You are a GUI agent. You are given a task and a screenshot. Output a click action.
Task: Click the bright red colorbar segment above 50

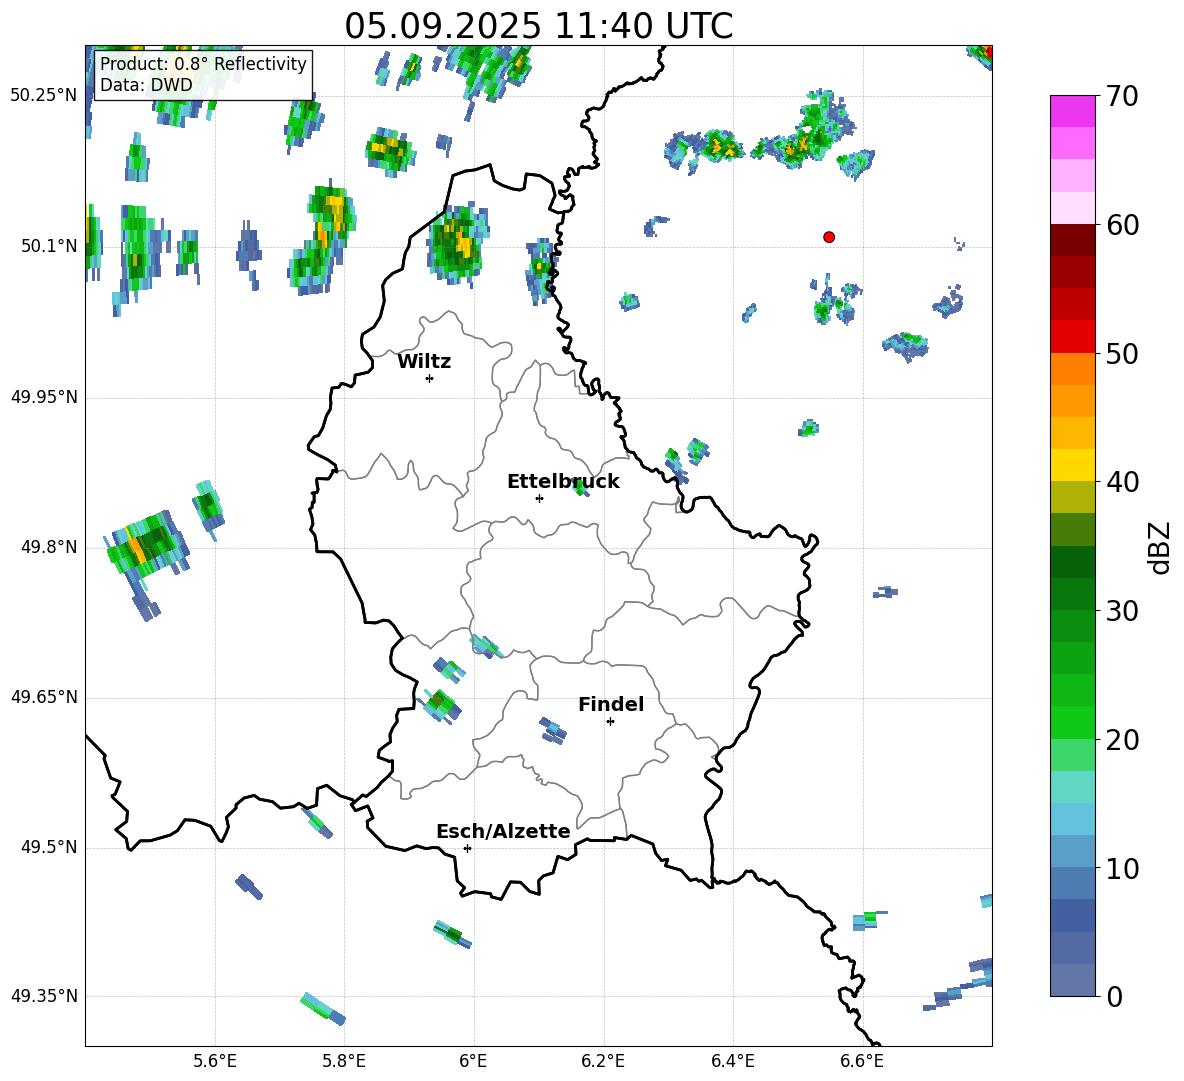pyautogui.click(x=1072, y=337)
